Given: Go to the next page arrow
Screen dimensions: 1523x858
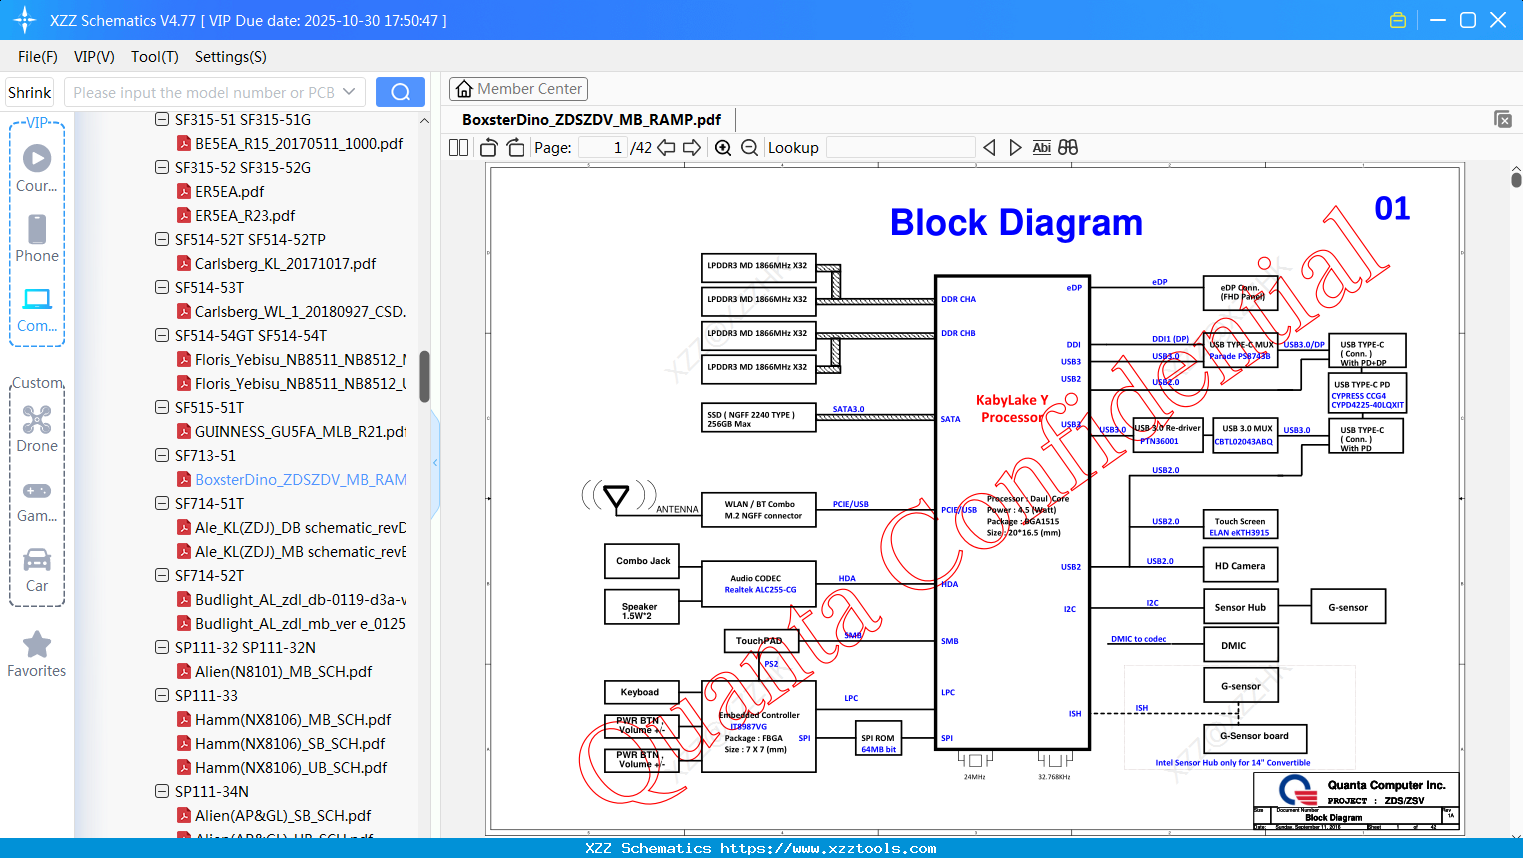Looking at the screenshot, I should [692, 148].
